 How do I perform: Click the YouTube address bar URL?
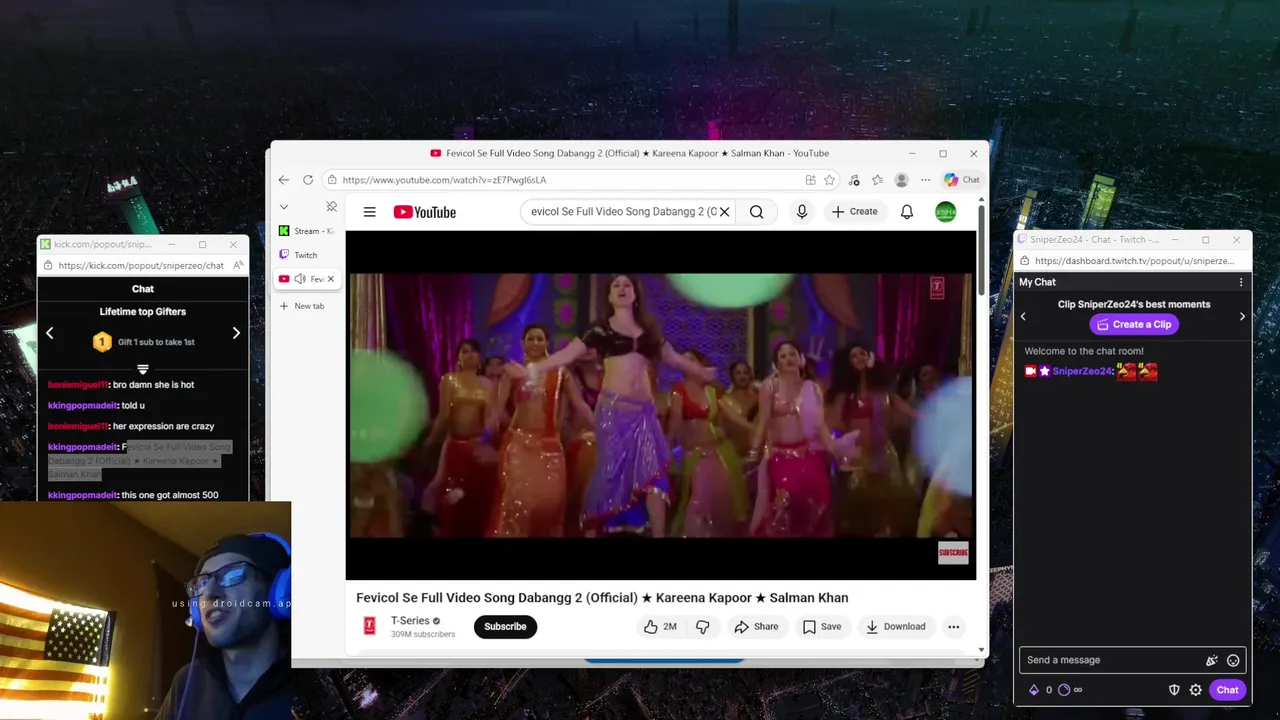click(x=444, y=180)
